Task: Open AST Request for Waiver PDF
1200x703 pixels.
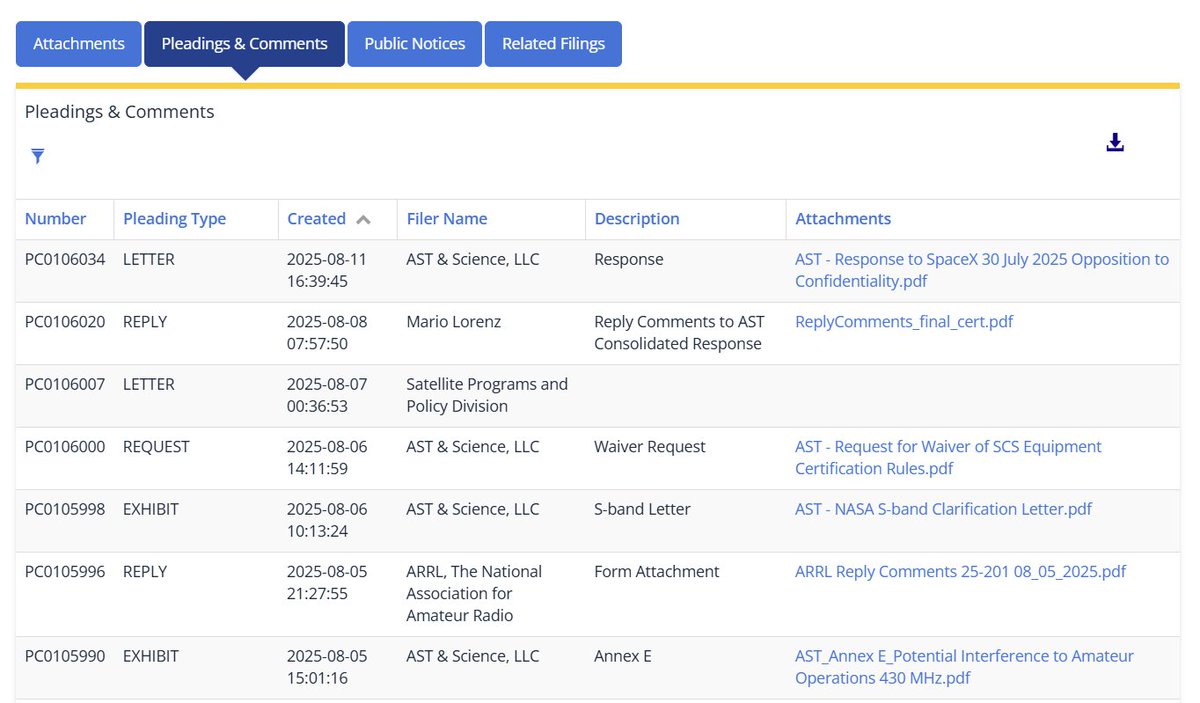Action: point(948,458)
